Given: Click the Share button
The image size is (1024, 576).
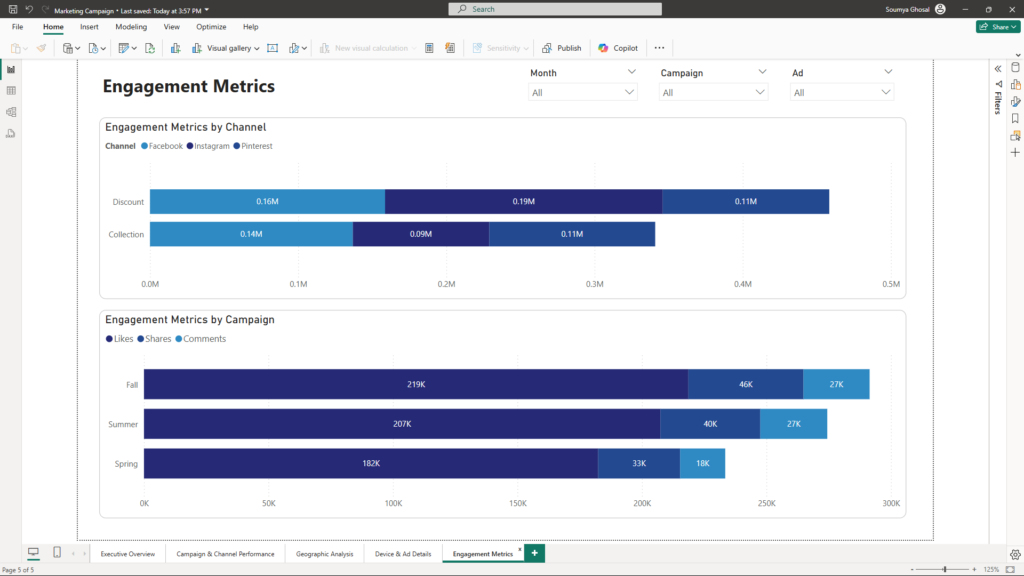Looking at the screenshot, I should 997,27.
